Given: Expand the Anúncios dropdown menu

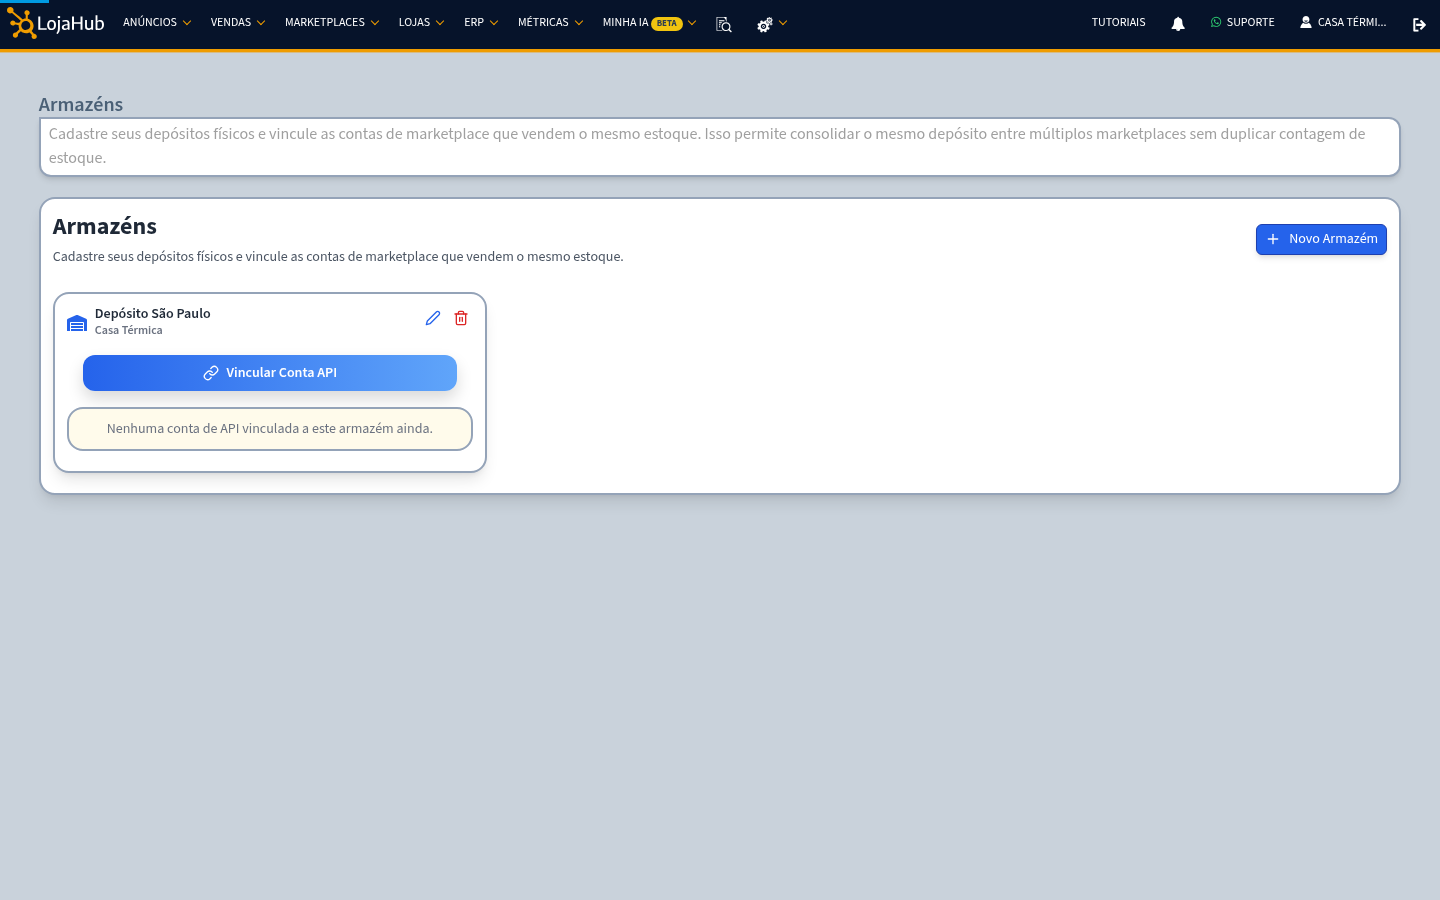Looking at the screenshot, I should pos(157,22).
